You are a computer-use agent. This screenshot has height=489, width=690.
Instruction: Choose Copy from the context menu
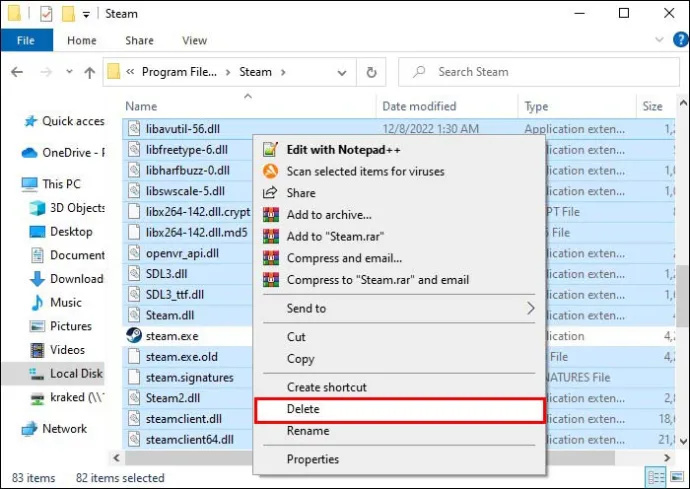[400, 359]
